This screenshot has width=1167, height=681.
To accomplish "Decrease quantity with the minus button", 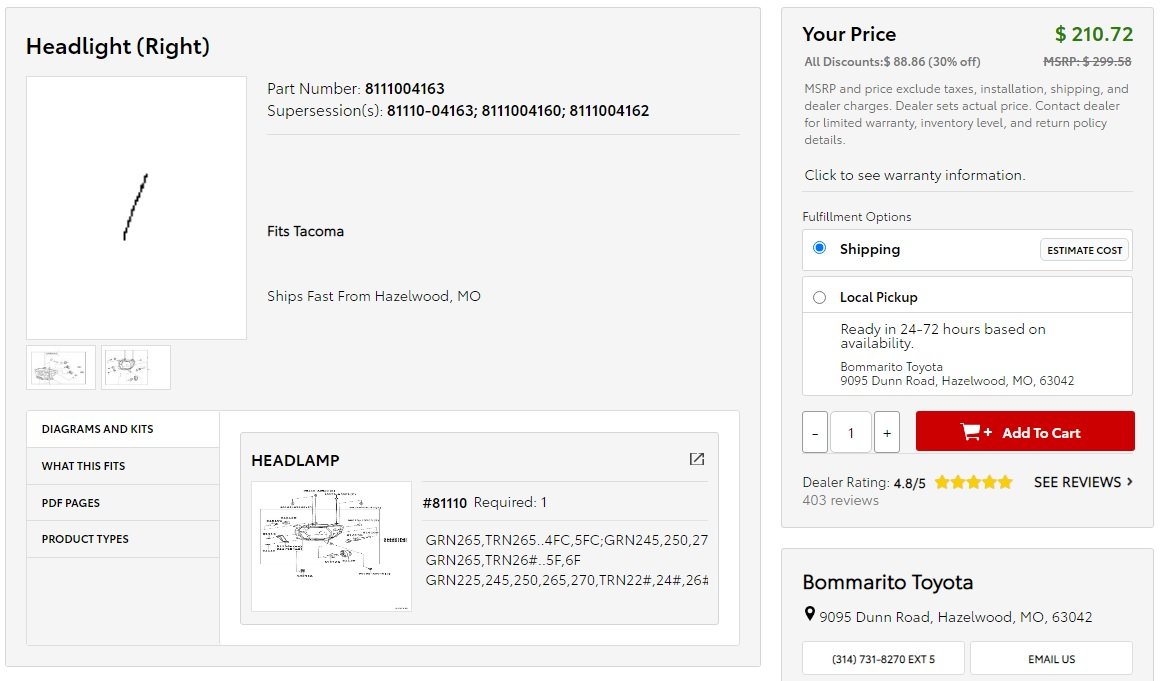I will point(815,432).
